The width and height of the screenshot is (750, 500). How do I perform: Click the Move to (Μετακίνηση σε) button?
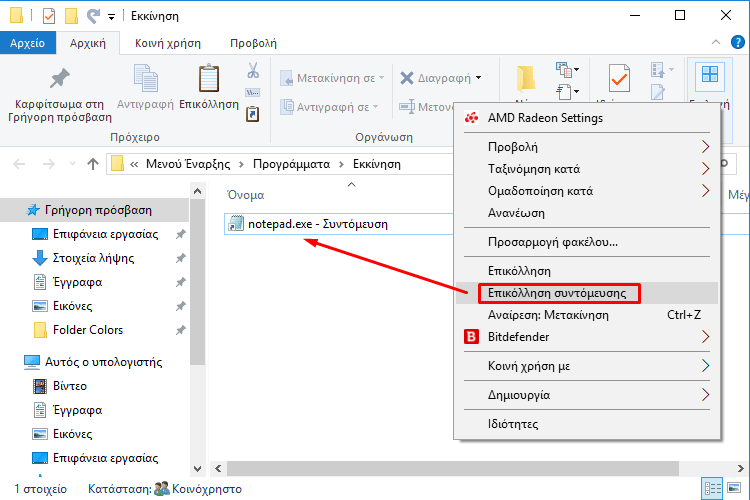click(x=332, y=78)
